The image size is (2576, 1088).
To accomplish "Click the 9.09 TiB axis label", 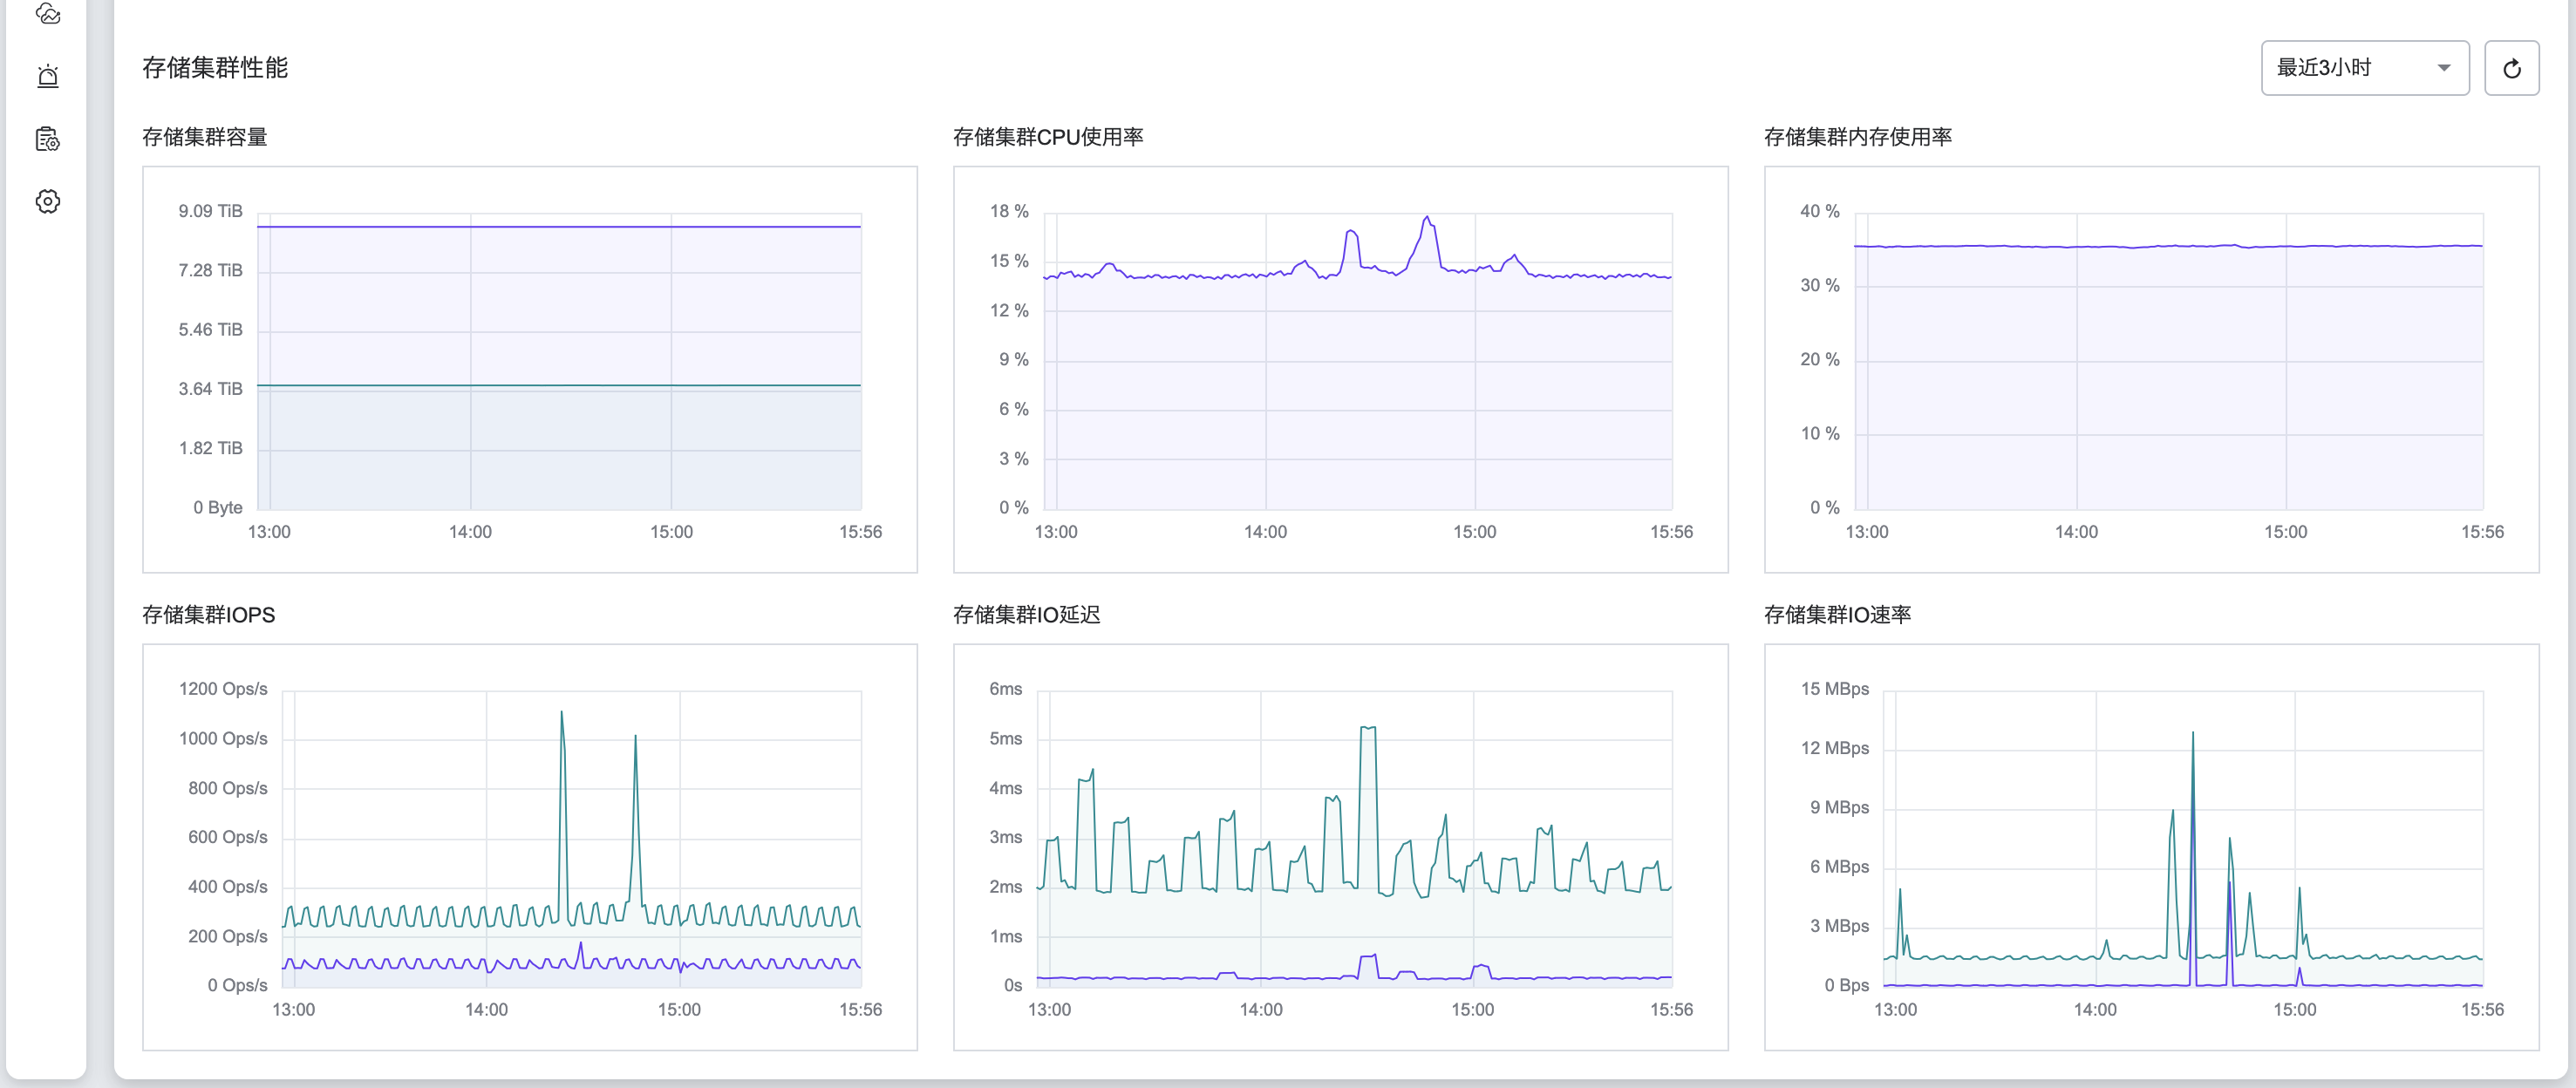I will 210,212.
